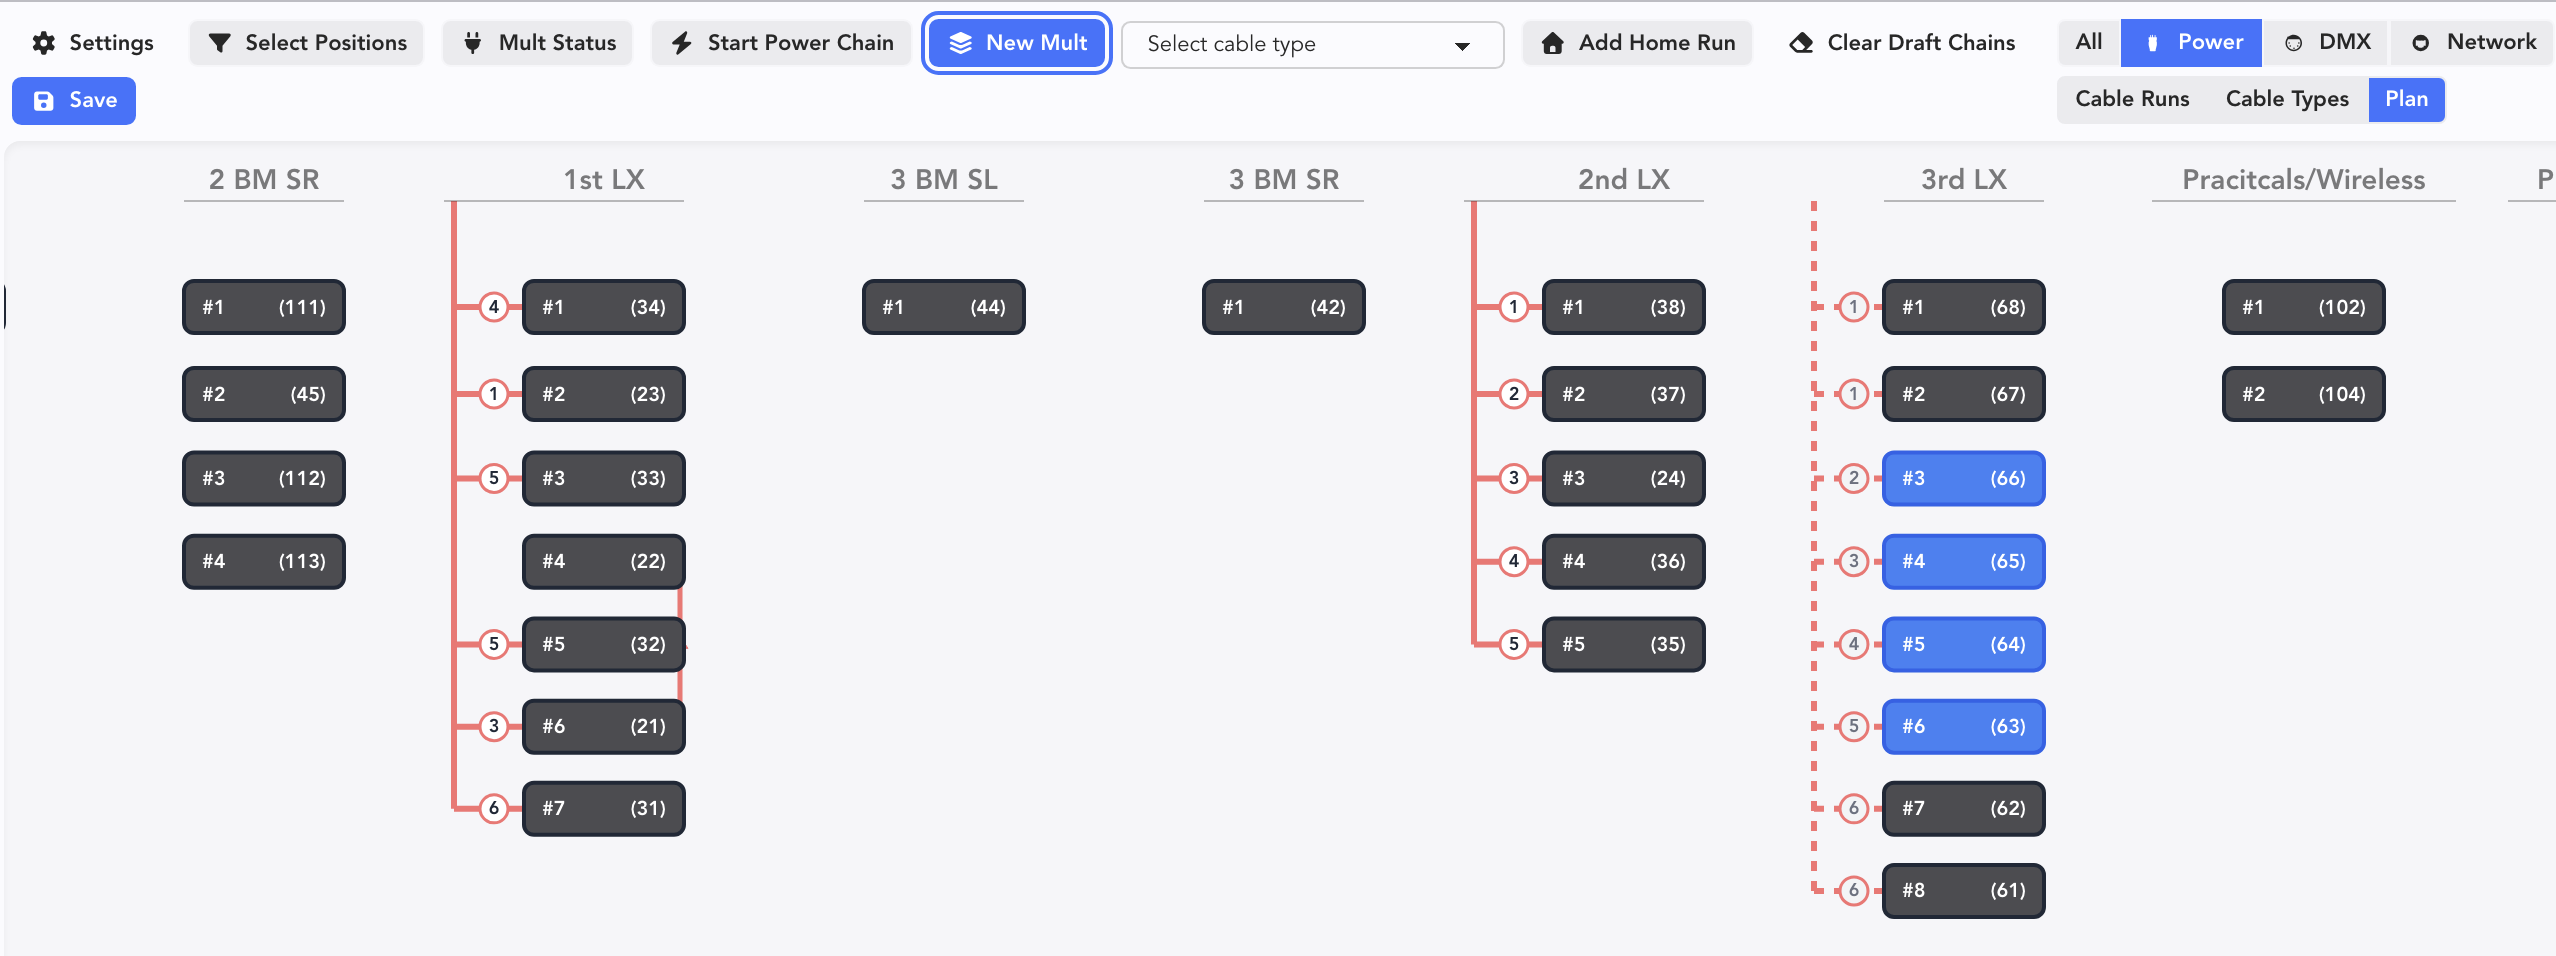Toggle the Network cable filter

[2472, 42]
